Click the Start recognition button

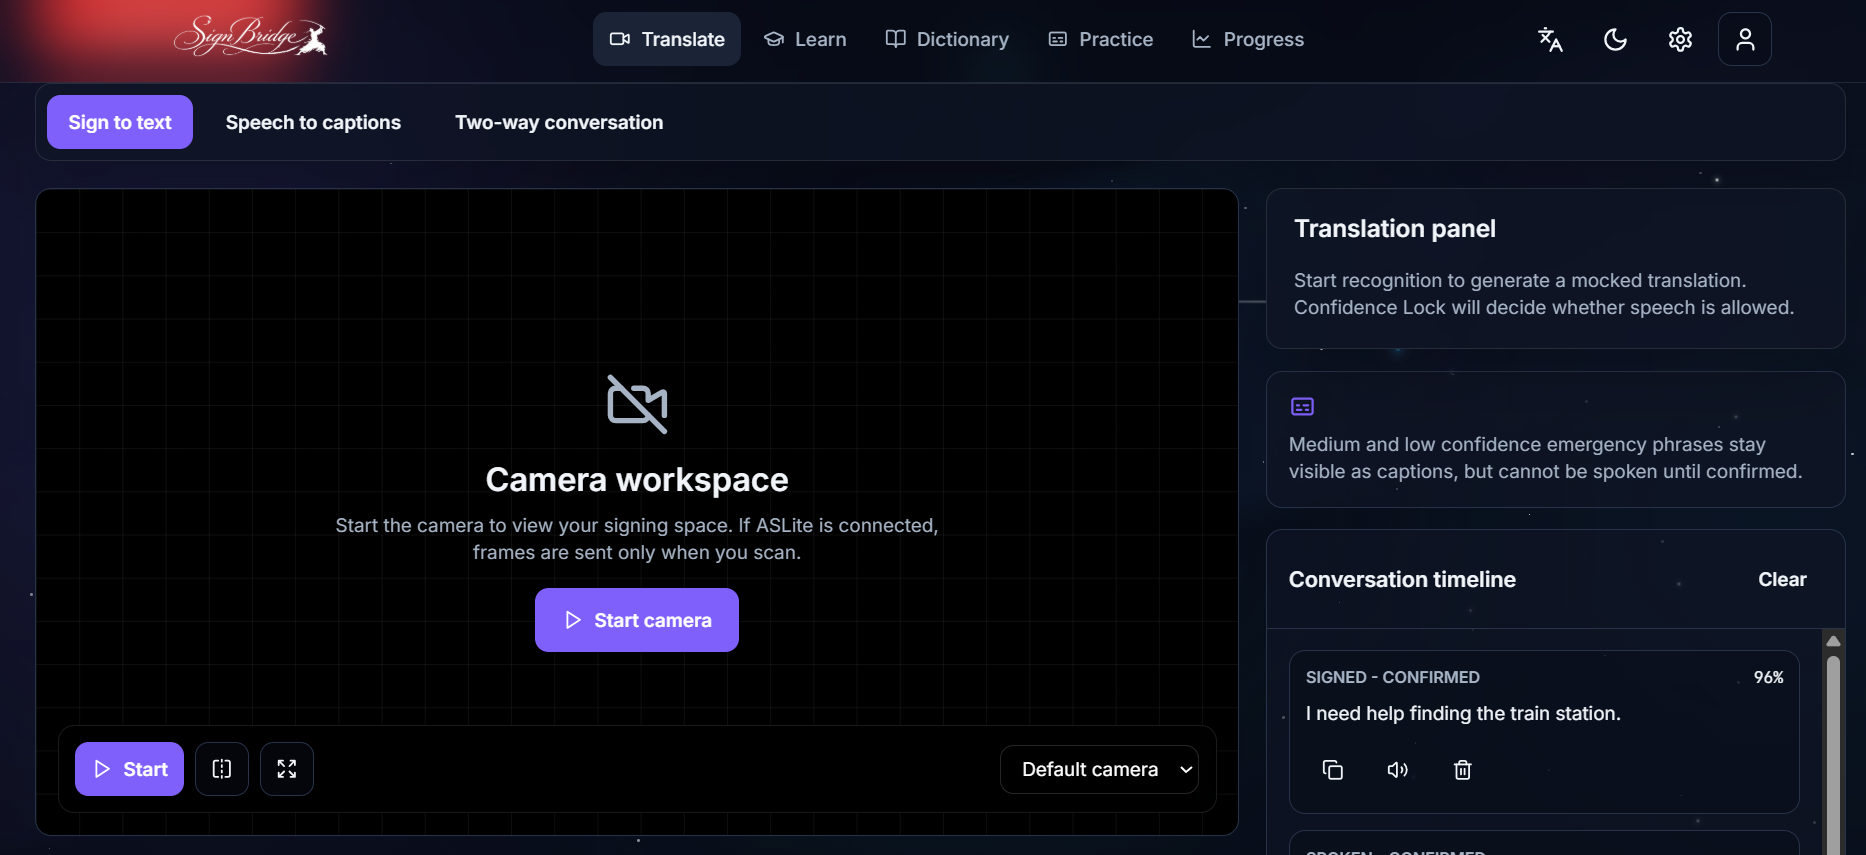coord(129,769)
